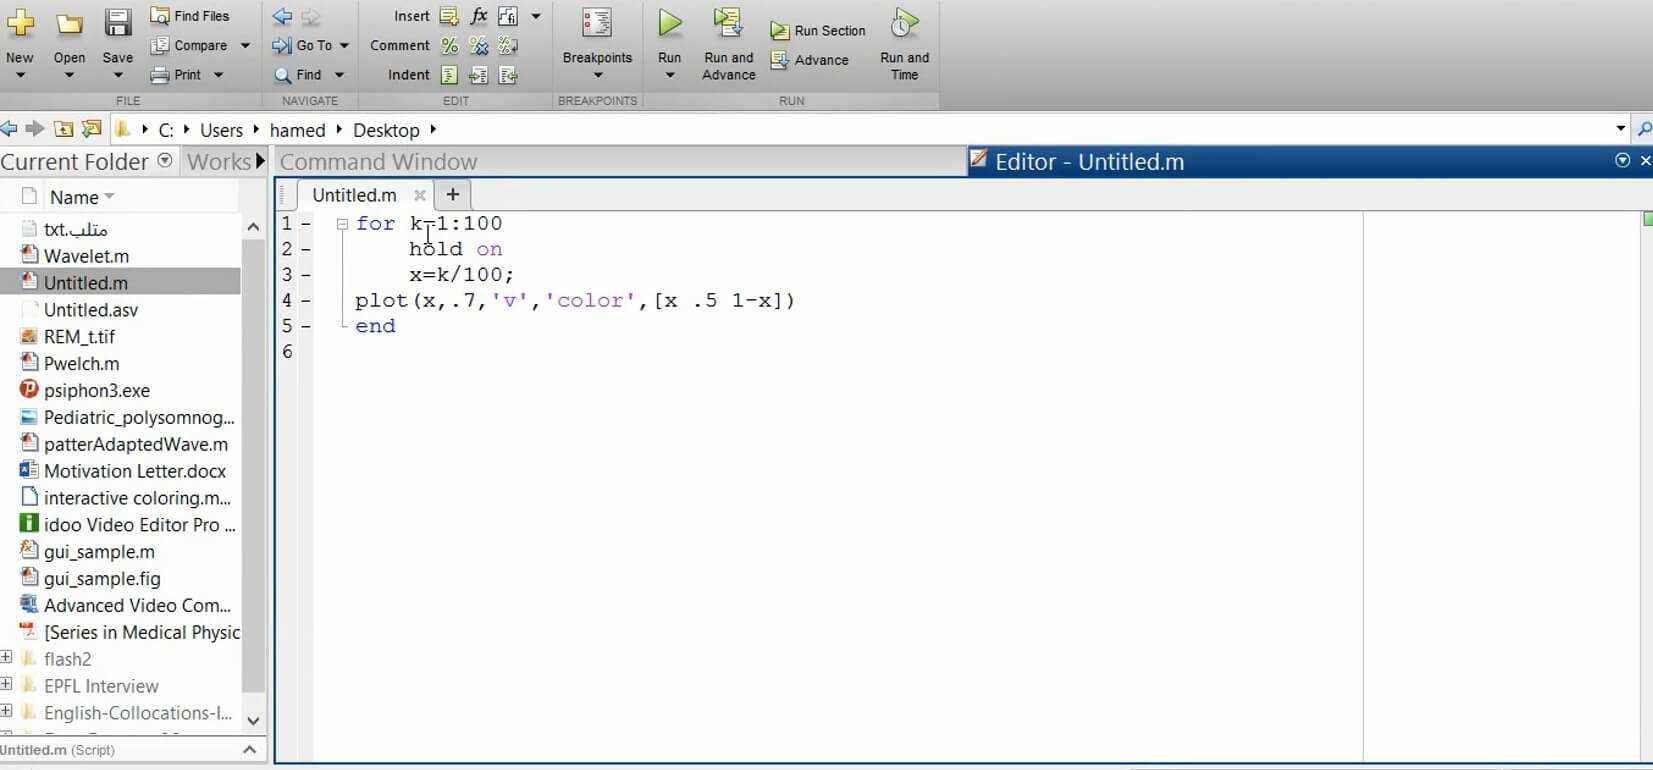Click the smart Indent icon

[x=450, y=75]
